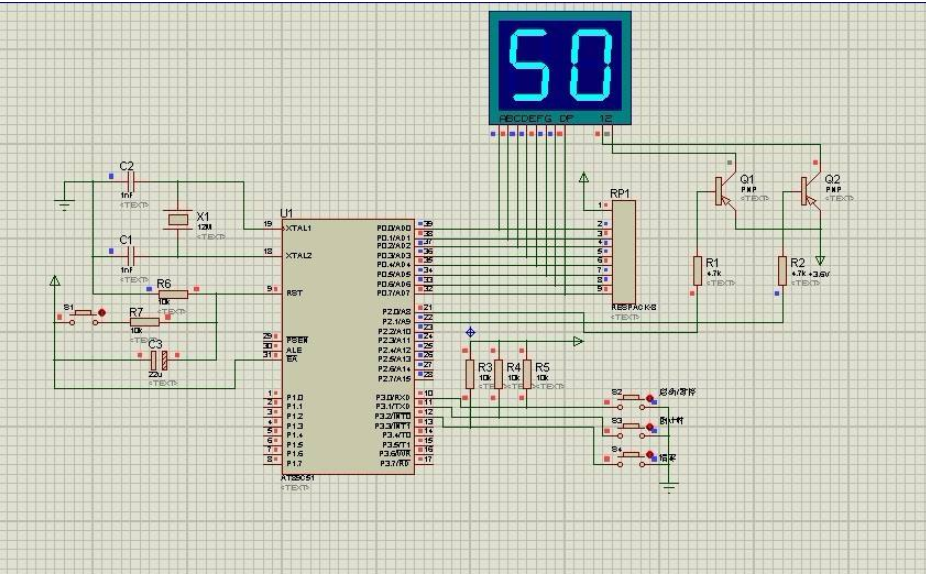926x579 pixels.
Task: Select resistor R2 body
Action: pos(782,271)
